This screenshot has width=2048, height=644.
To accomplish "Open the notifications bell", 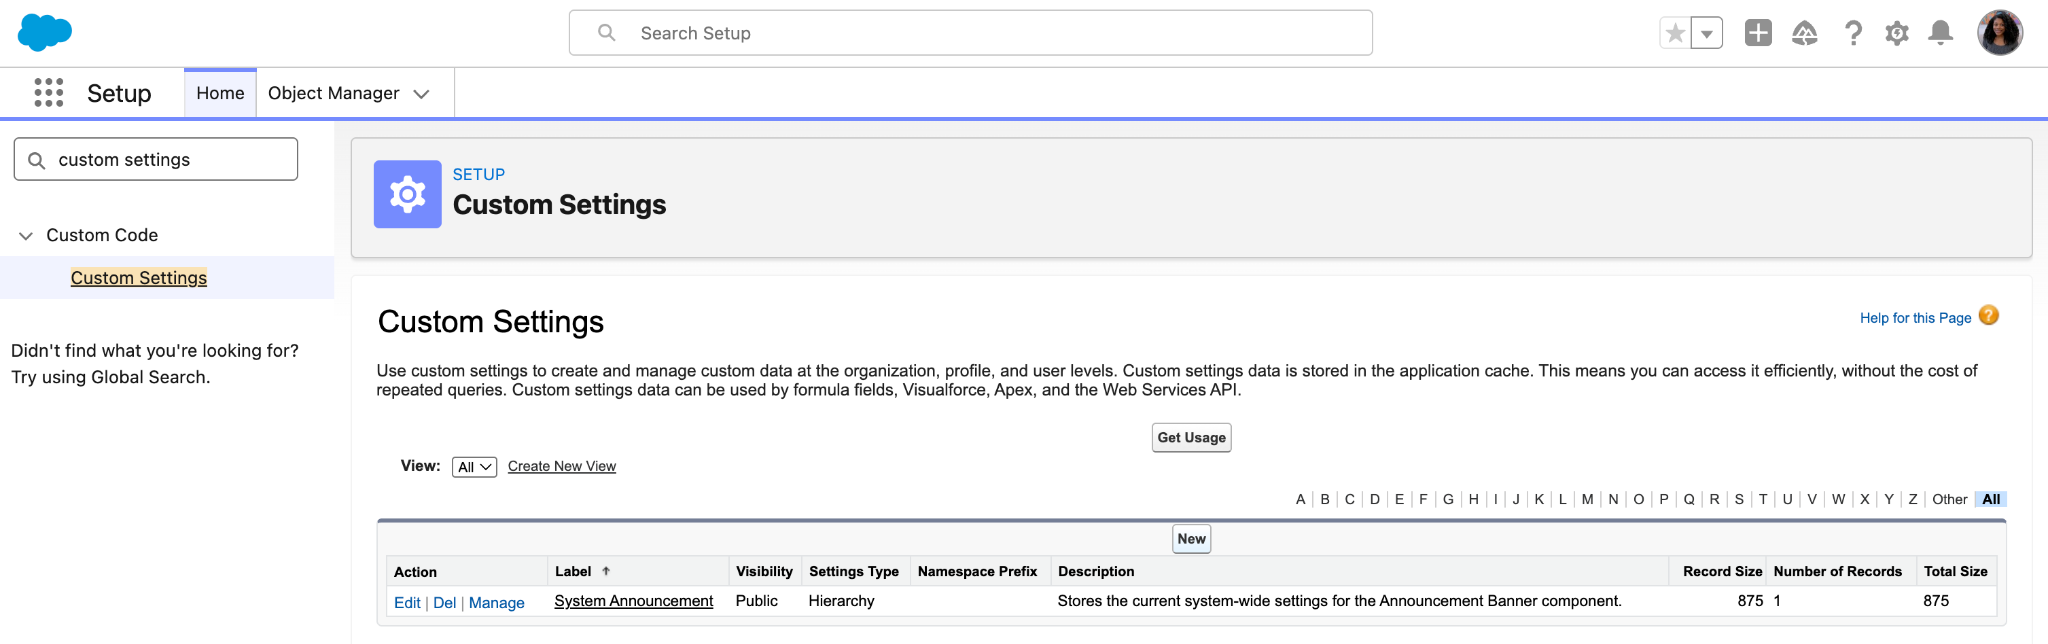I will point(1941,33).
